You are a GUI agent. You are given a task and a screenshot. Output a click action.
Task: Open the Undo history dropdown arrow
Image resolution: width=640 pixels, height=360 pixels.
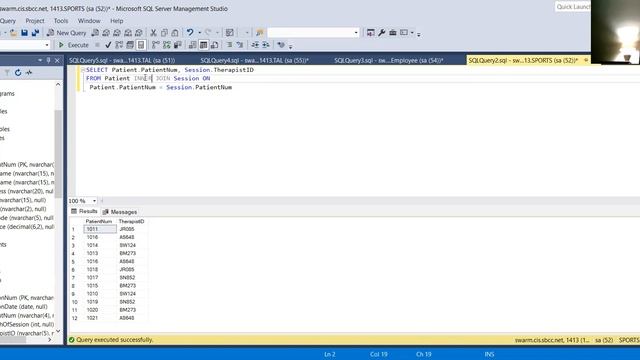pyautogui.click(x=200, y=33)
